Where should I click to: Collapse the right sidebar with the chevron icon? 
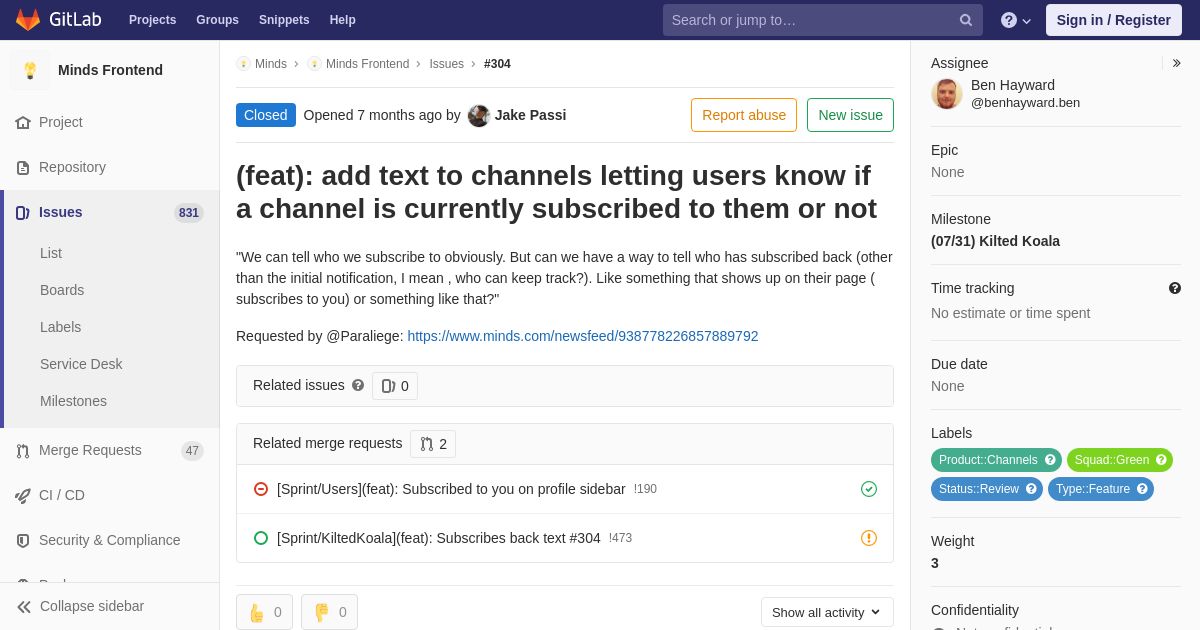pyautogui.click(x=1176, y=63)
